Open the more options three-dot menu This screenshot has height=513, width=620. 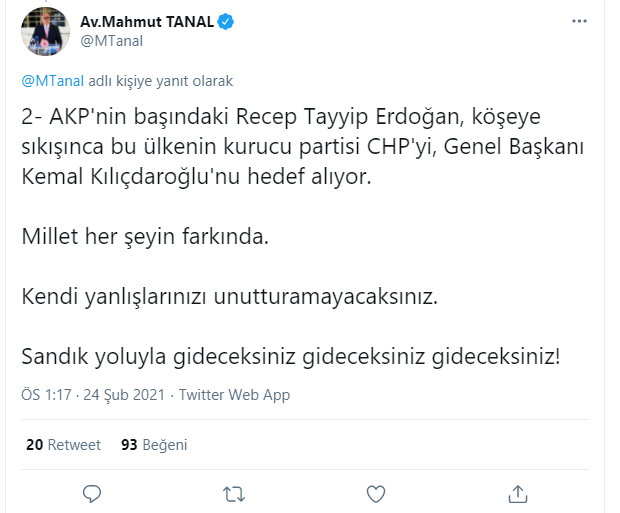tap(579, 20)
